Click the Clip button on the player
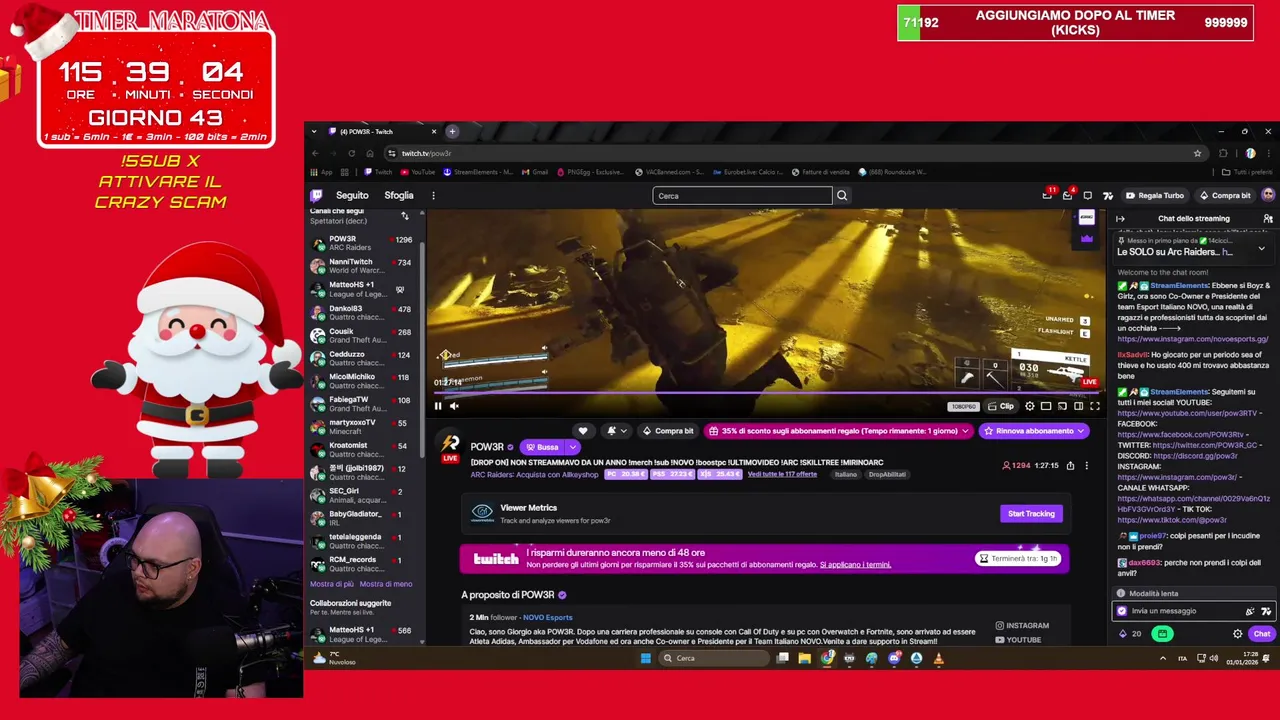 (1001, 406)
